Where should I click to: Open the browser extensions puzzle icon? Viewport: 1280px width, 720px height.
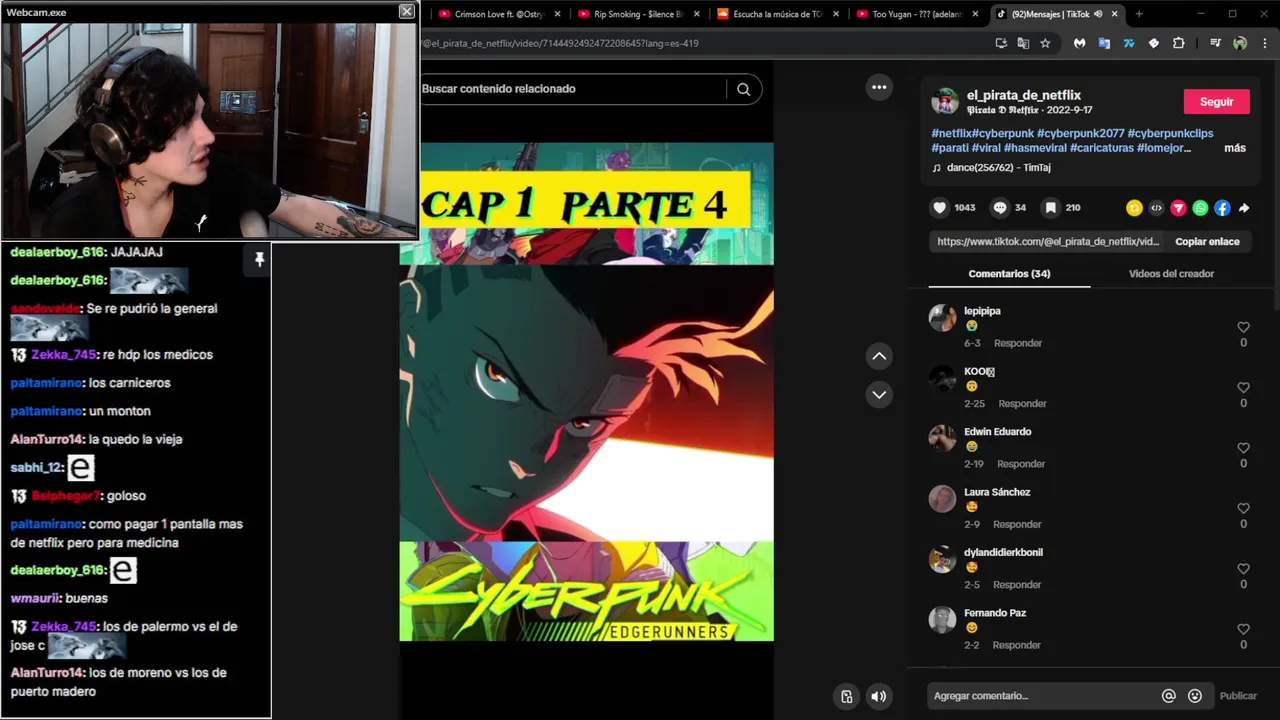tap(1178, 43)
